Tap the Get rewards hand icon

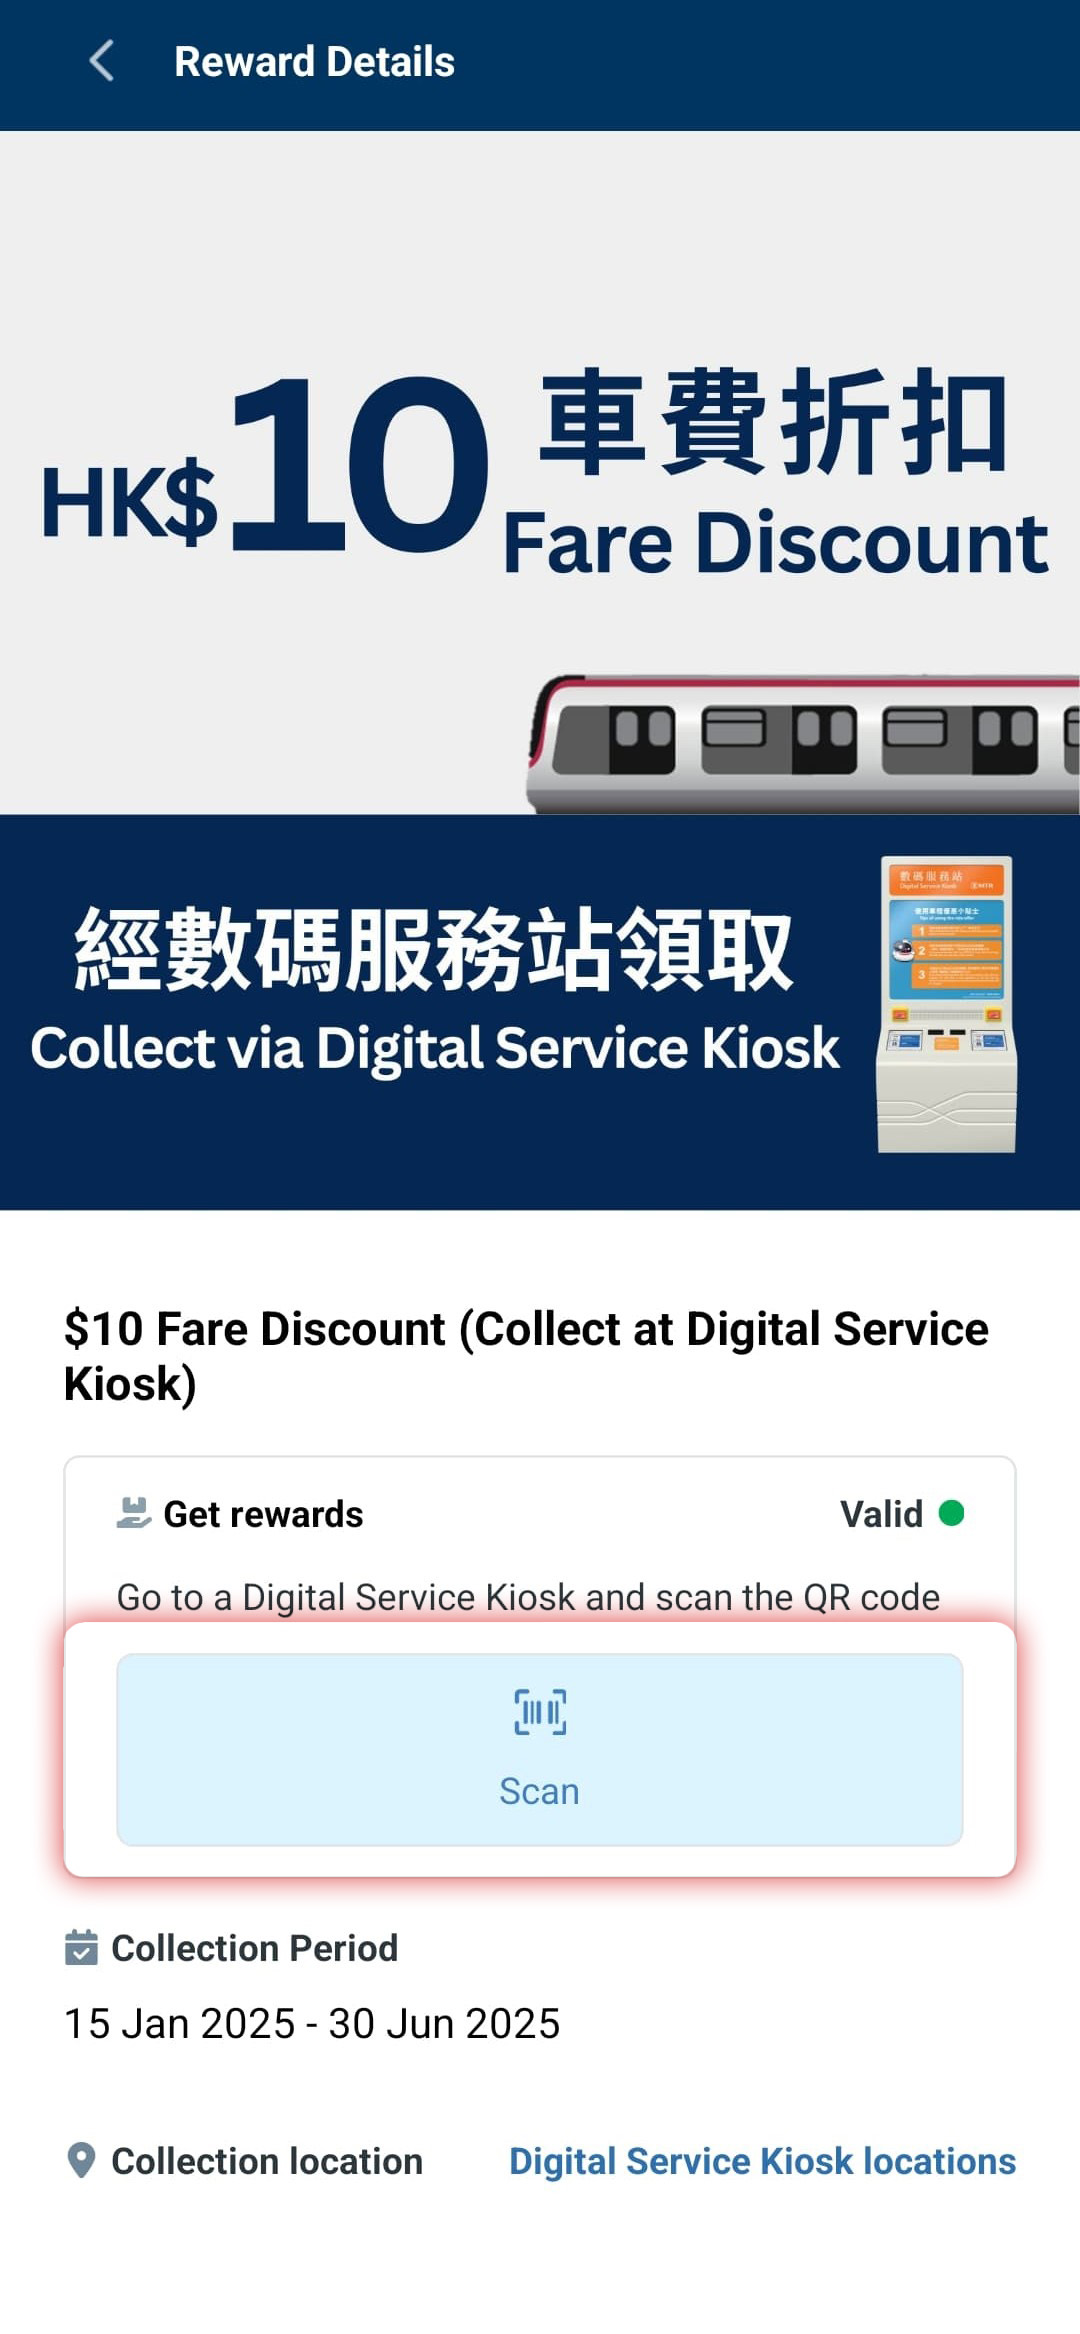(134, 1513)
